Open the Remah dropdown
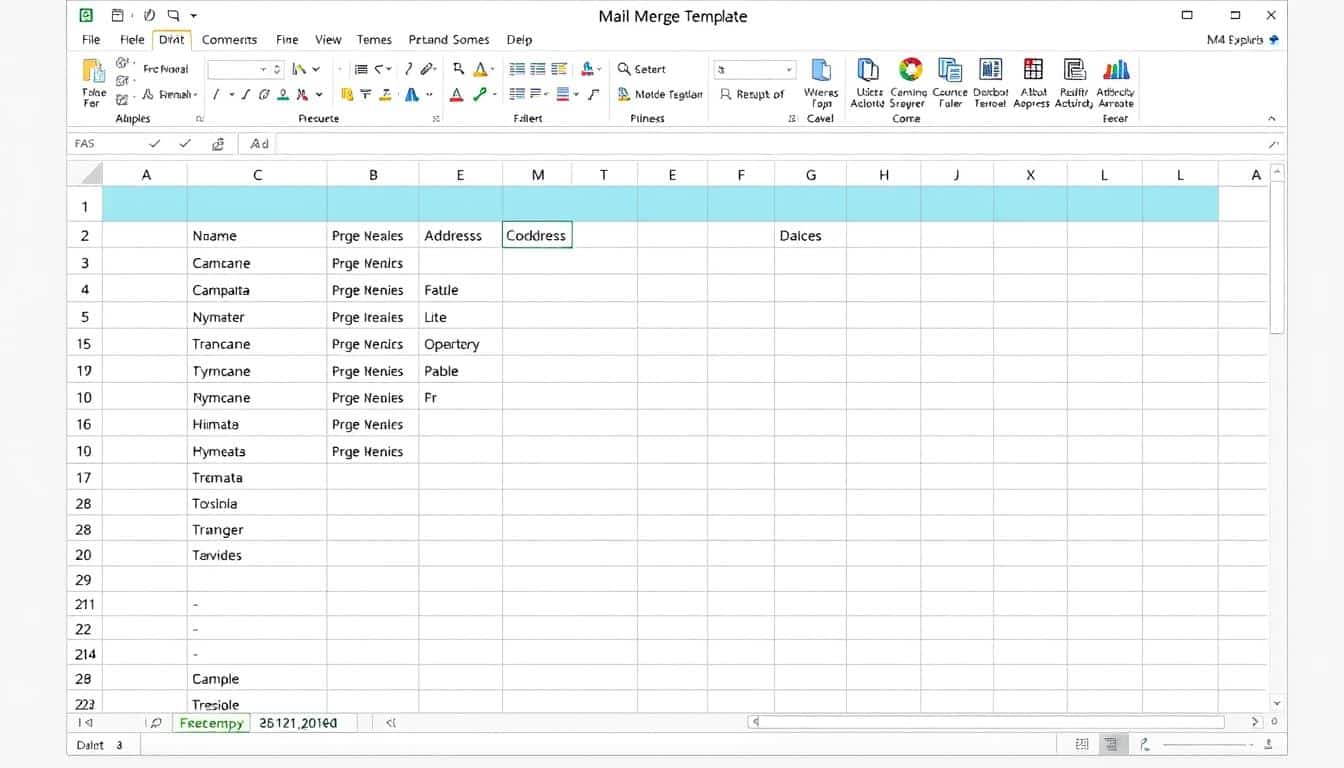The width and height of the screenshot is (1344, 768). click(x=171, y=94)
